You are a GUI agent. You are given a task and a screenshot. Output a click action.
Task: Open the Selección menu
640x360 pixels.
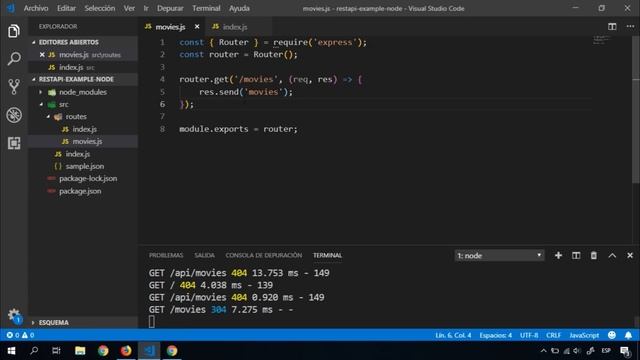click(100, 8)
